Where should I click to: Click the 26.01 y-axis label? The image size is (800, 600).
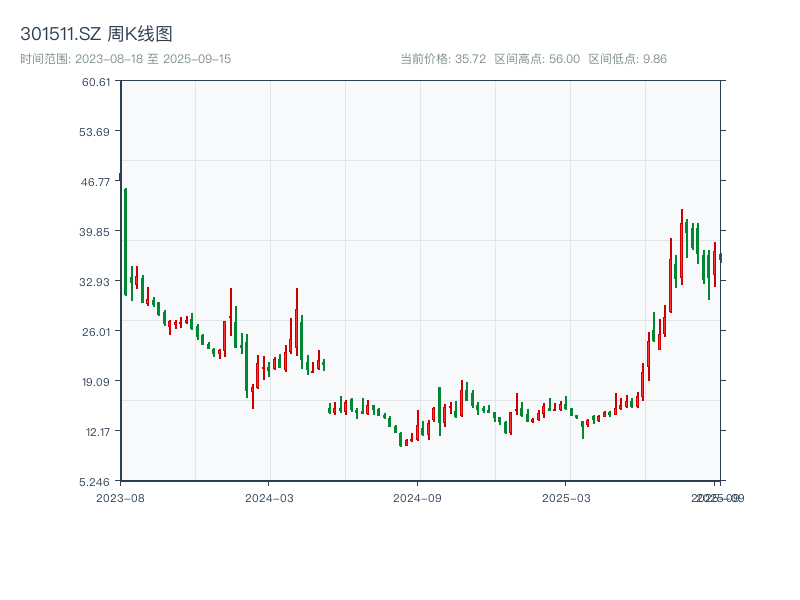tap(96, 332)
